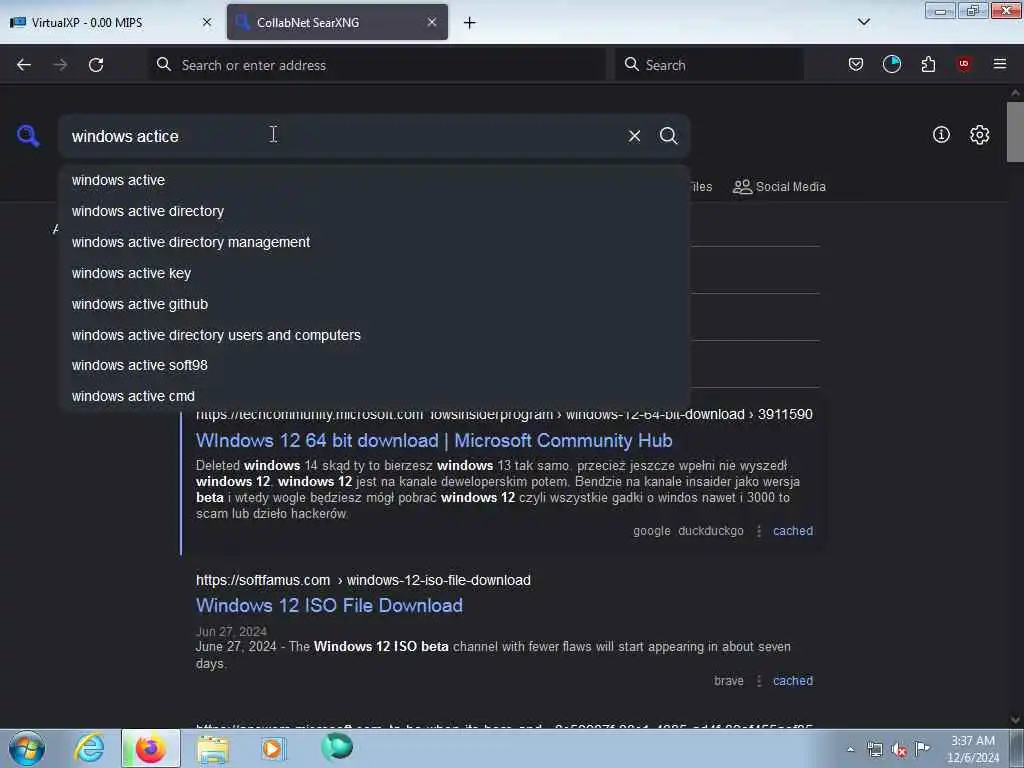Image resolution: width=1024 pixels, height=768 pixels.
Task: Open the Pocket save icon
Action: click(x=856, y=64)
